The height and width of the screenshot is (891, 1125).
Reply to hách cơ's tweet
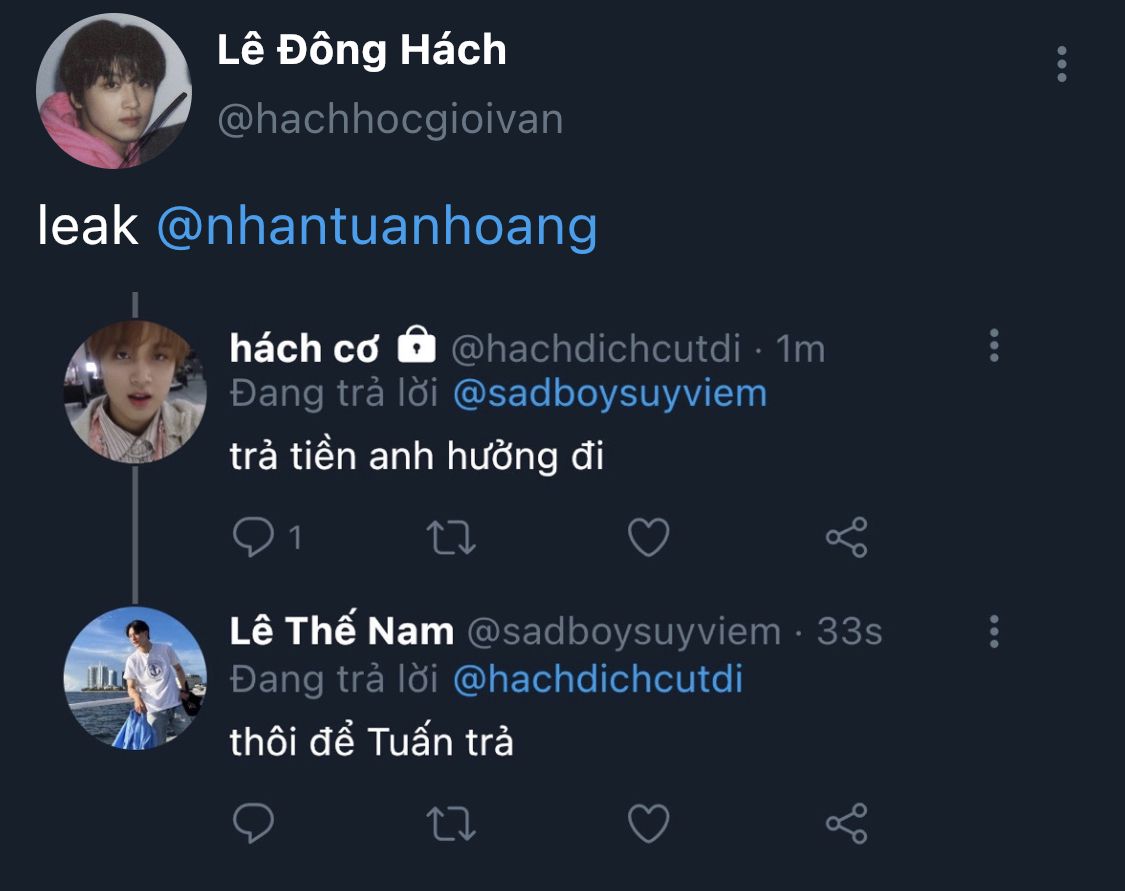pyautogui.click(x=254, y=538)
